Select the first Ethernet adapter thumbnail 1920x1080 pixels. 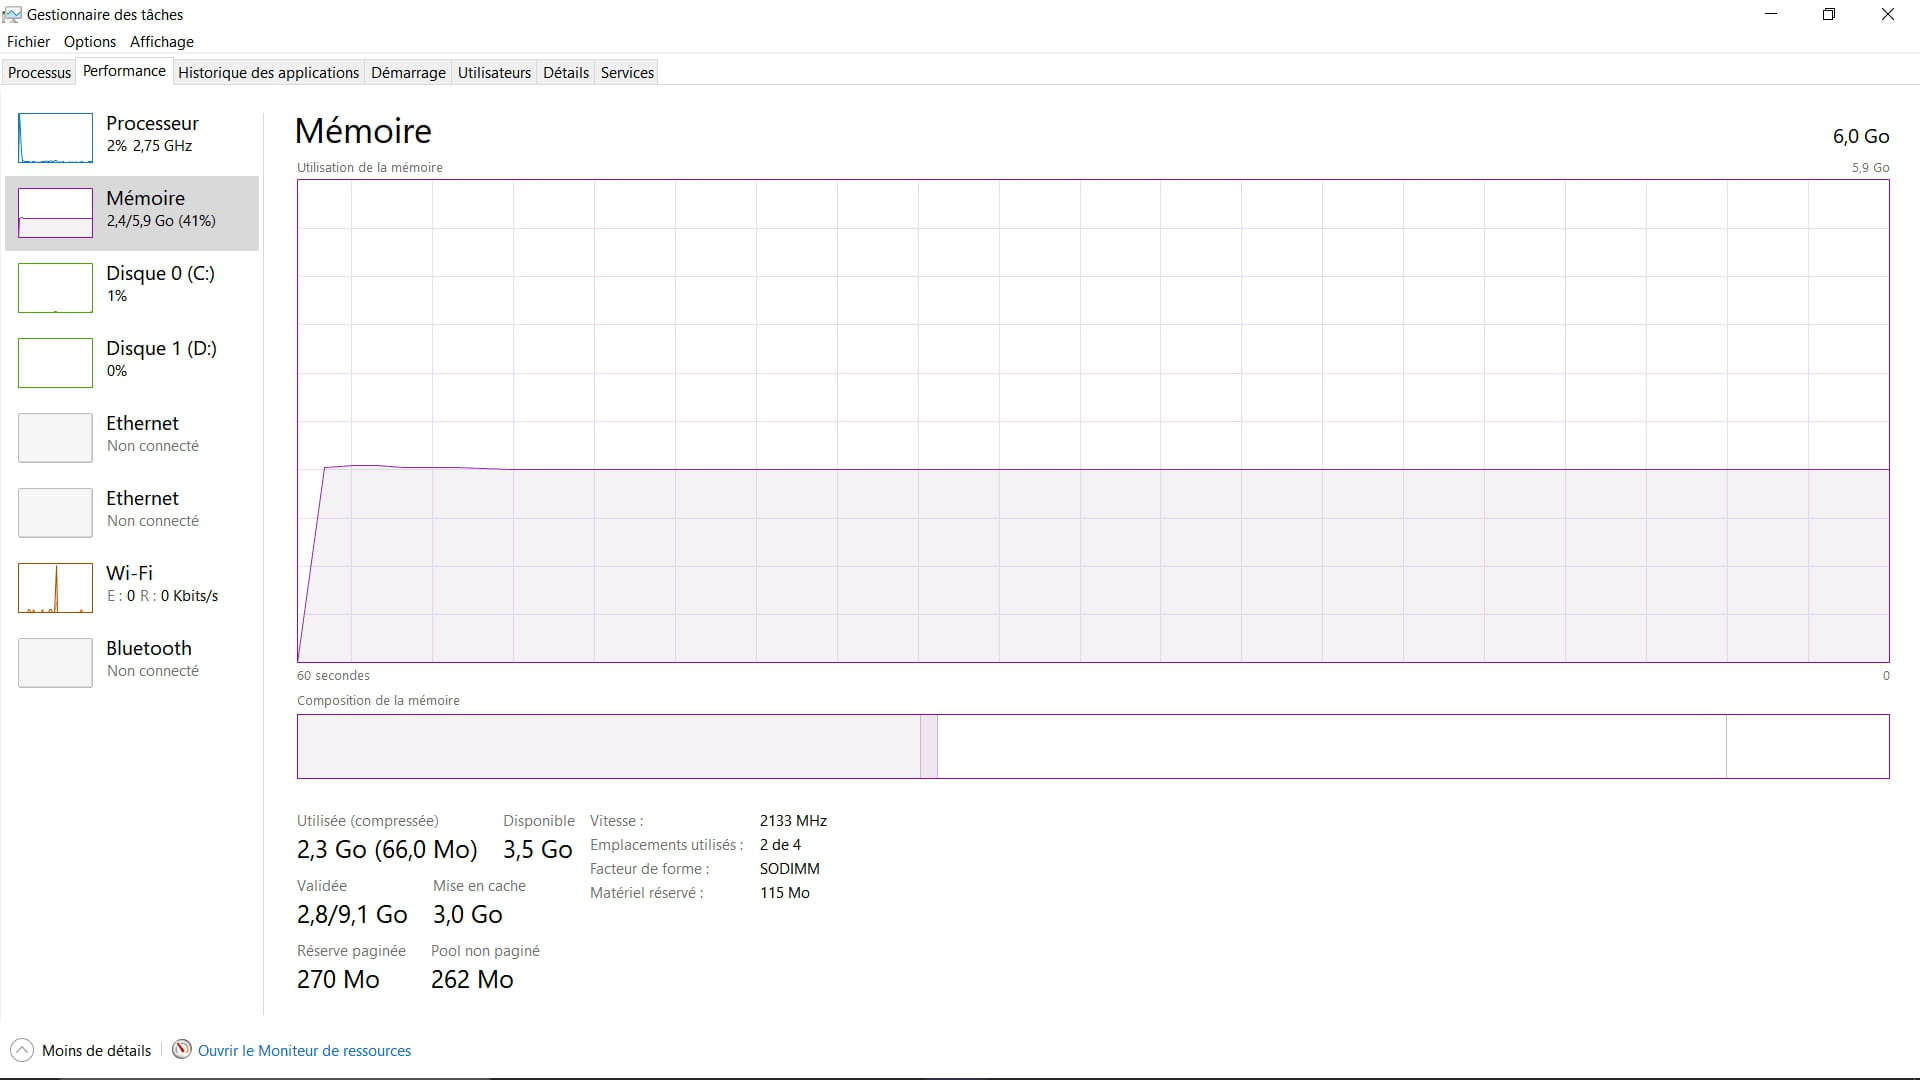tap(55, 438)
